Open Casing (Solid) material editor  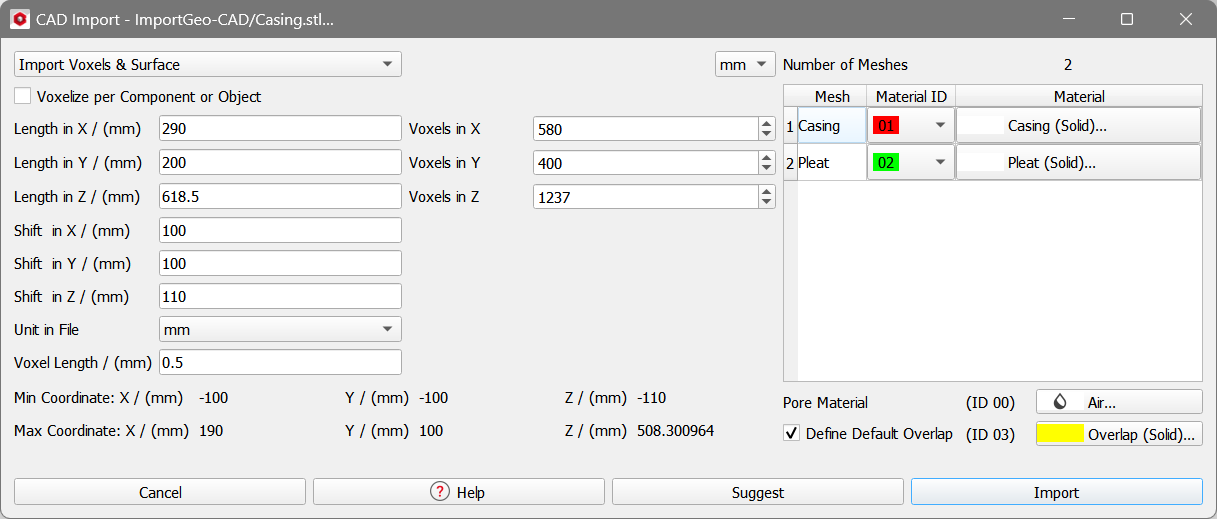pos(1078,126)
